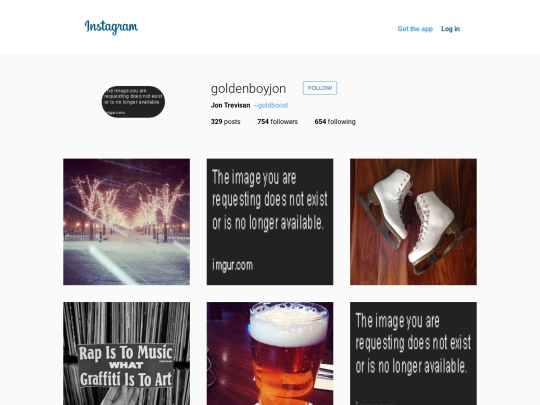Open the Get the app link
The image size is (540, 405).
click(x=415, y=29)
